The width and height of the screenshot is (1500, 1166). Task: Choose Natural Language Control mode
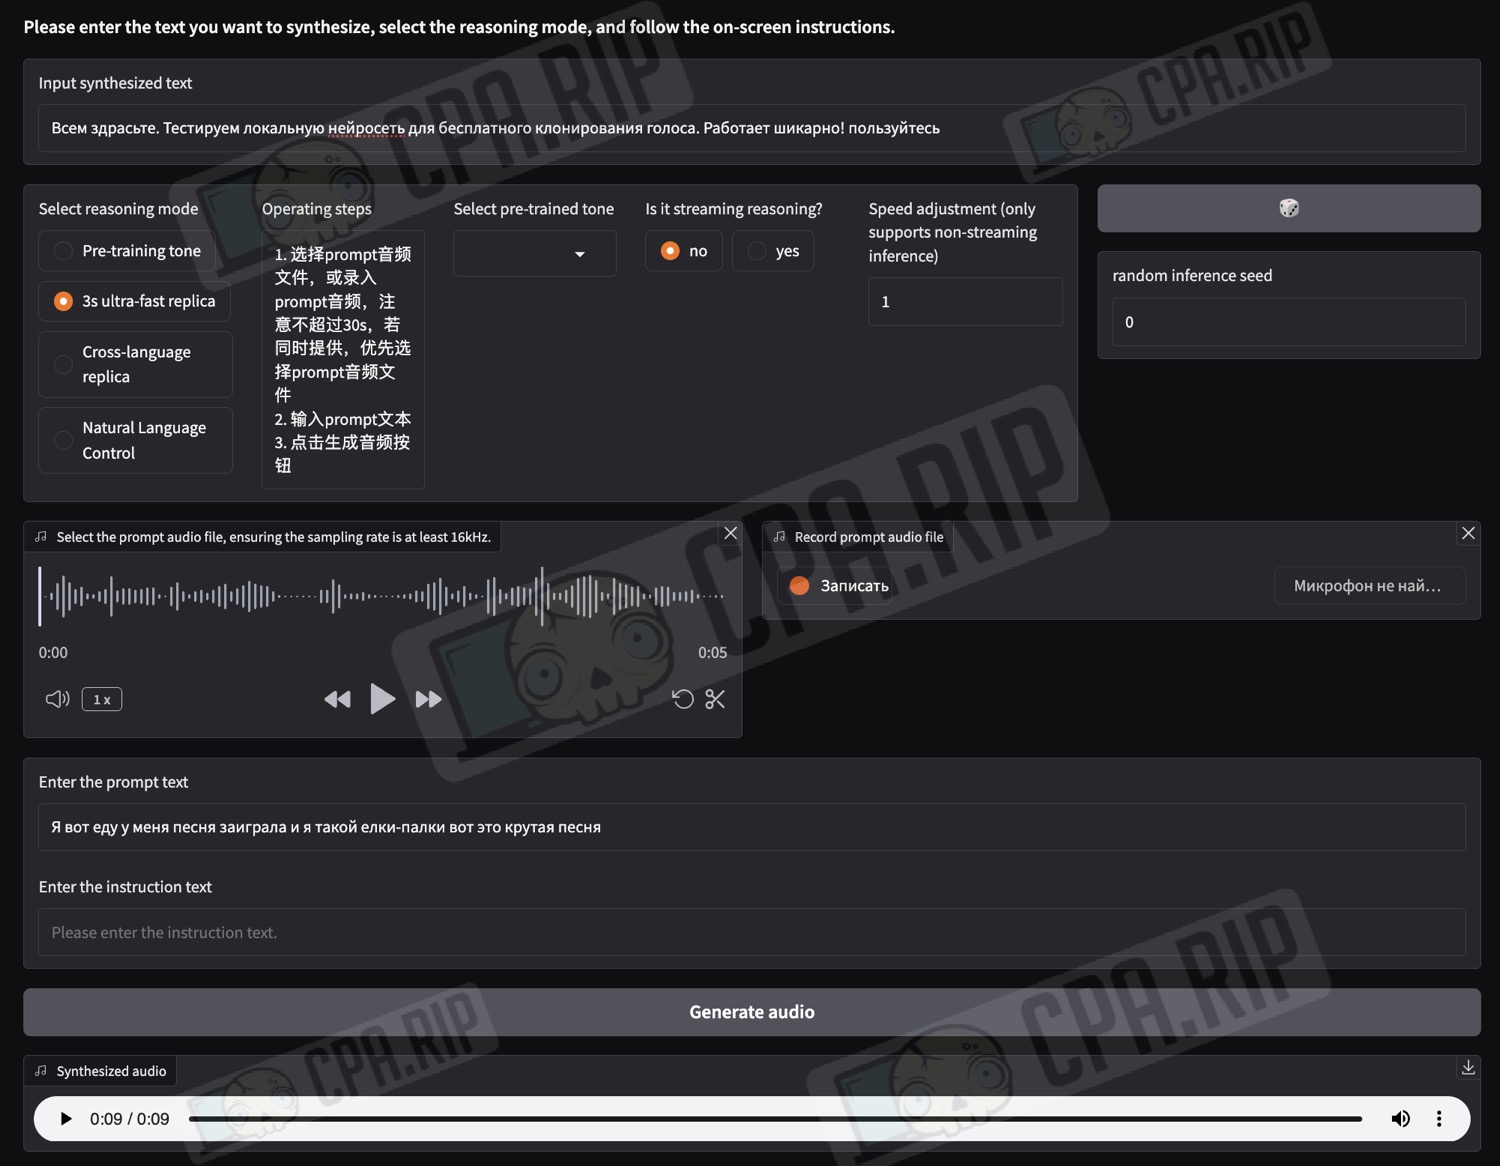tap(64, 440)
